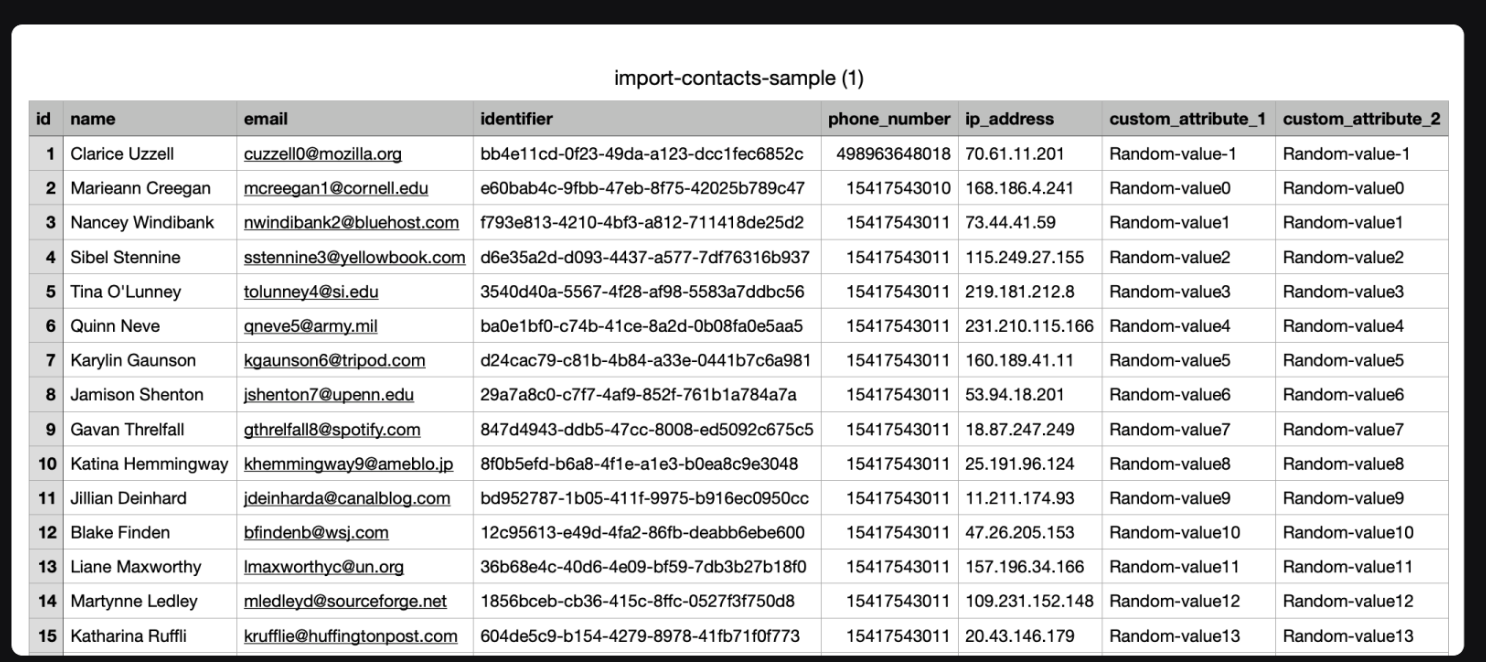Select the IP address cell 231.210.115.166

click(1029, 326)
